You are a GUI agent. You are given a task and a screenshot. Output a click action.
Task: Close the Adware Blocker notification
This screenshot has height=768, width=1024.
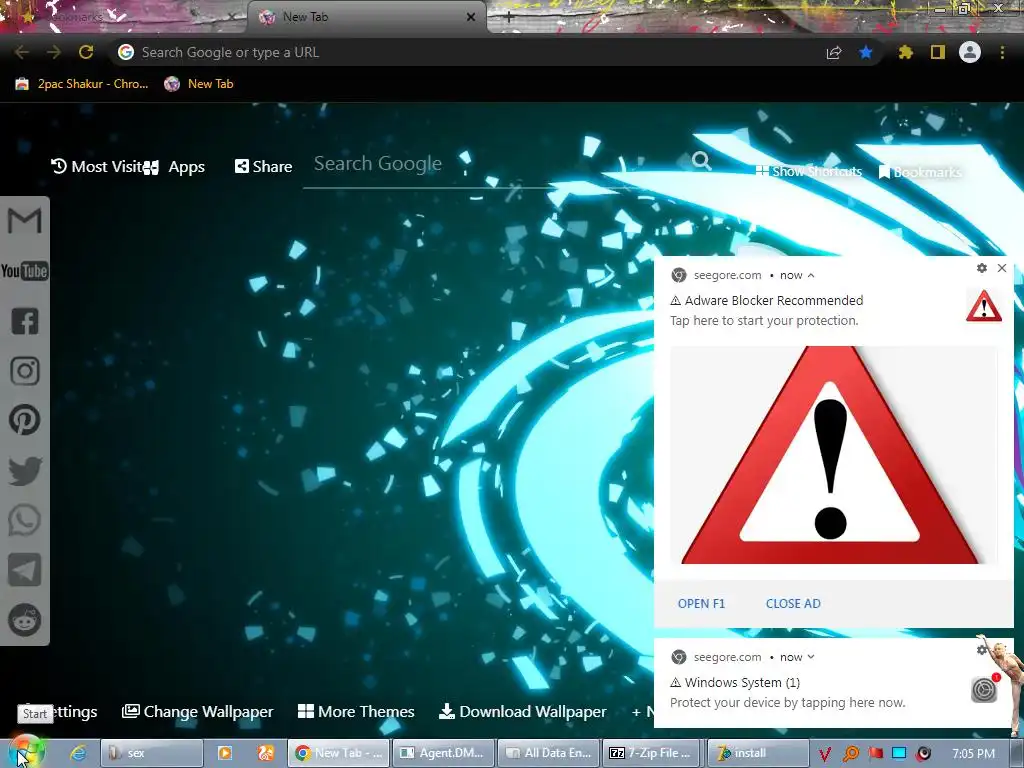coord(1002,268)
